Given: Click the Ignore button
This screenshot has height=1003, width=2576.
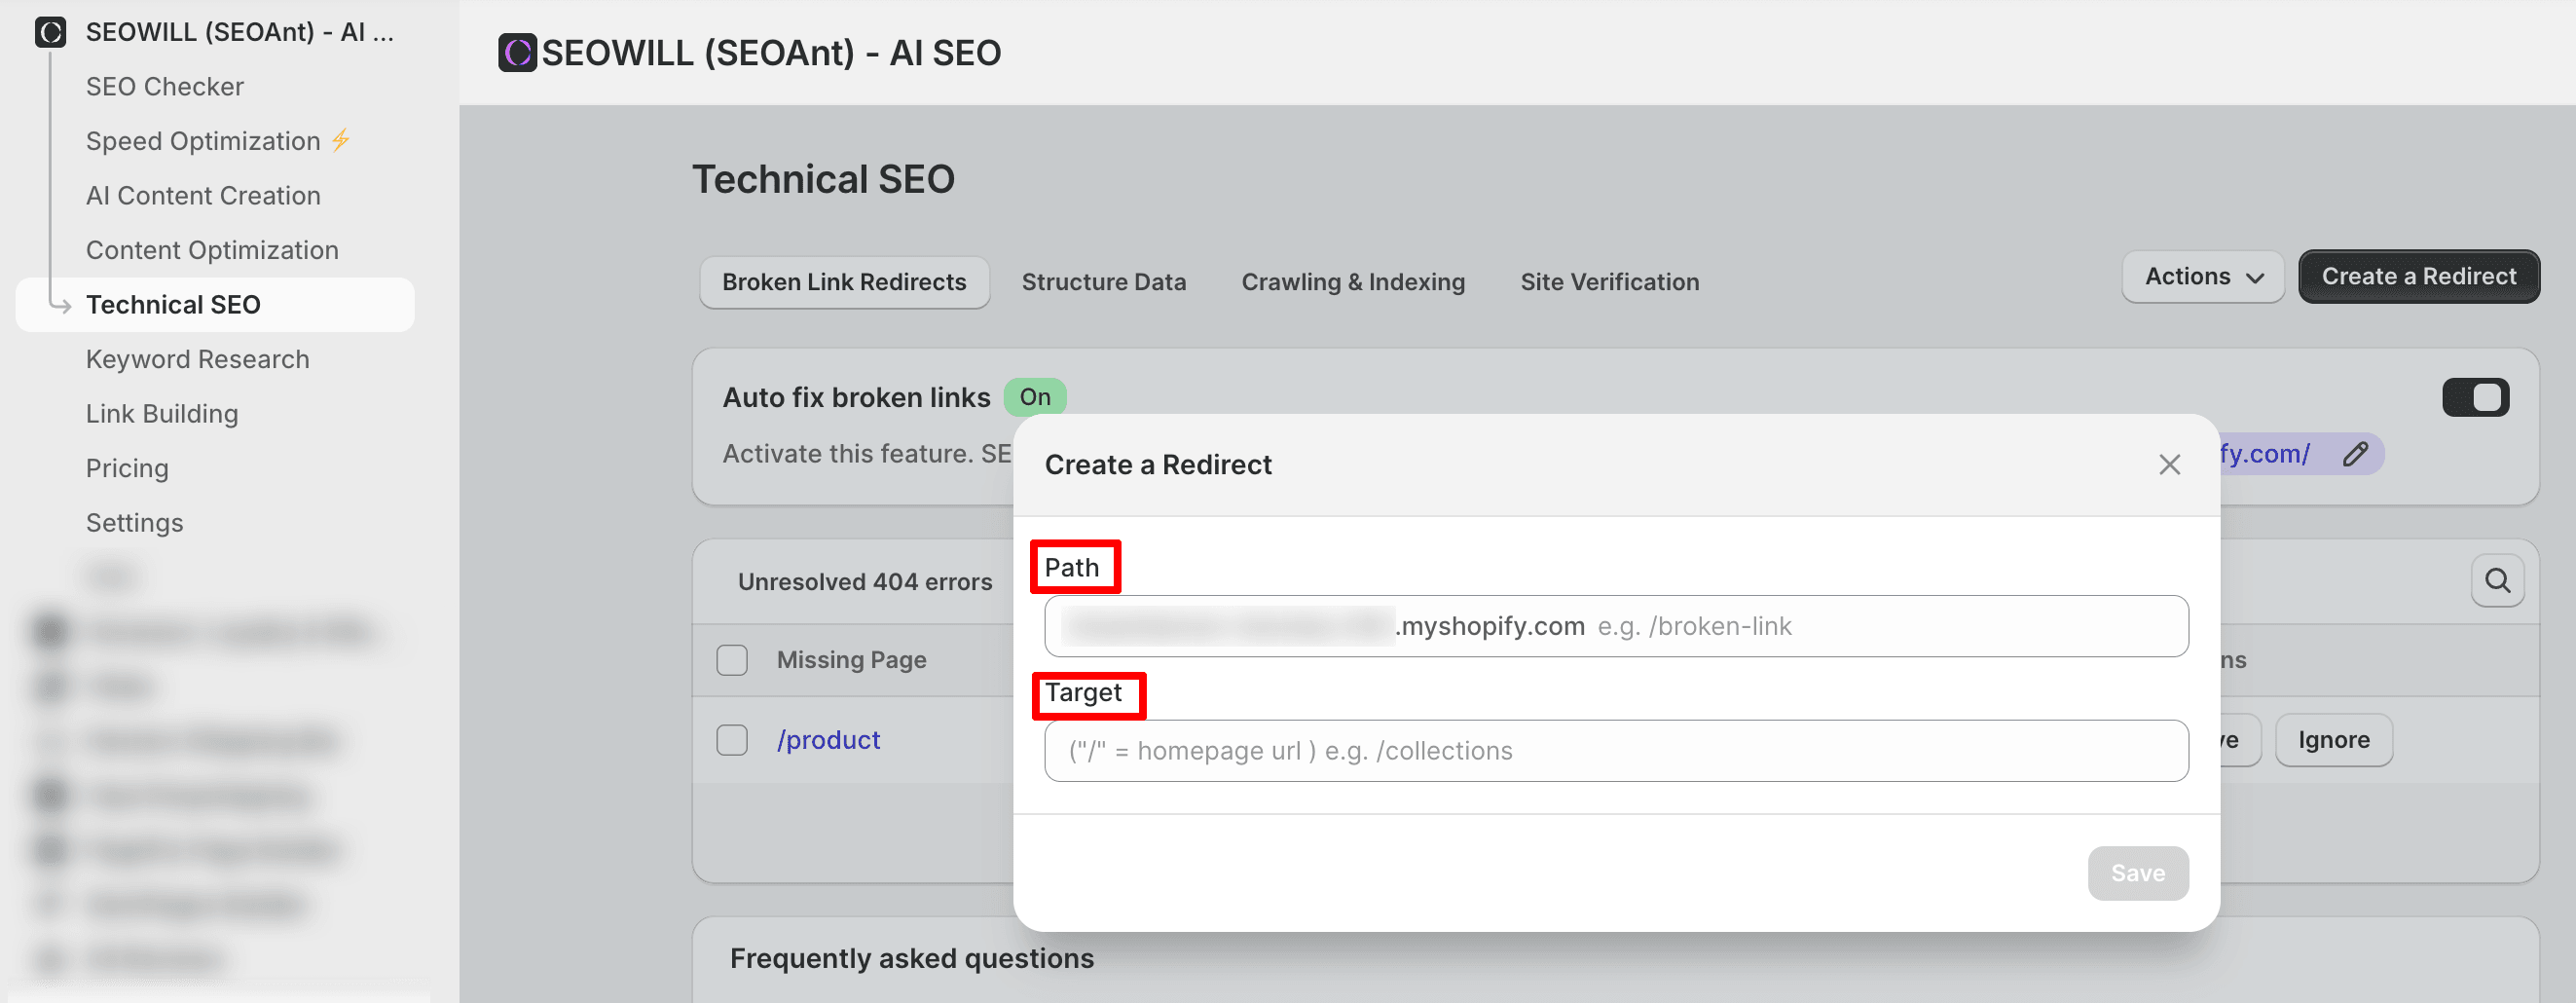Looking at the screenshot, I should tap(2333, 740).
